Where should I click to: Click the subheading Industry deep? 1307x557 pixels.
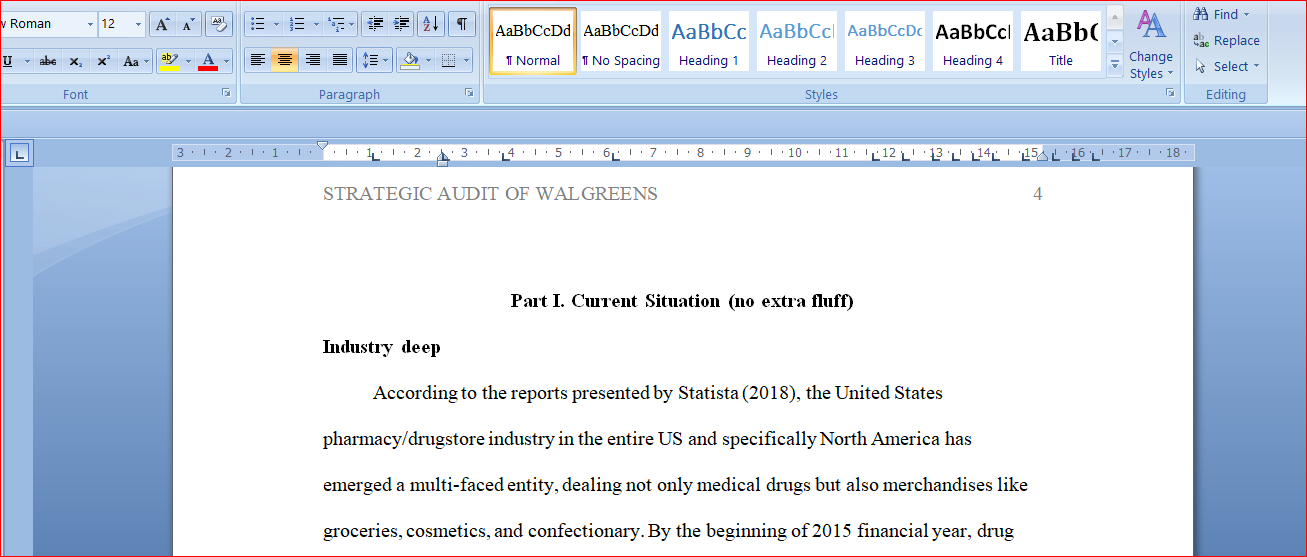tap(381, 348)
